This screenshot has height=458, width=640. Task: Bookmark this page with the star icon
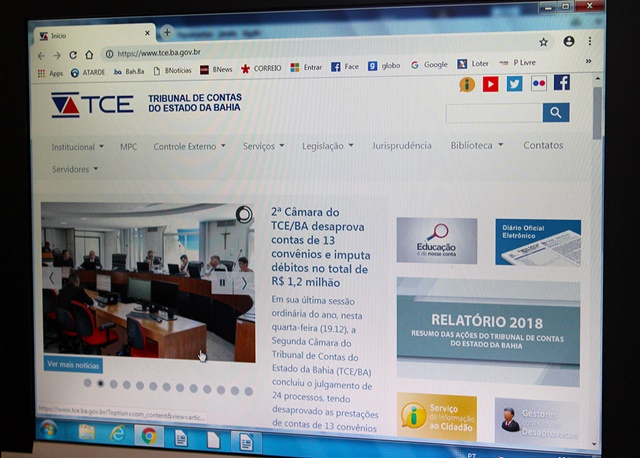point(543,42)
